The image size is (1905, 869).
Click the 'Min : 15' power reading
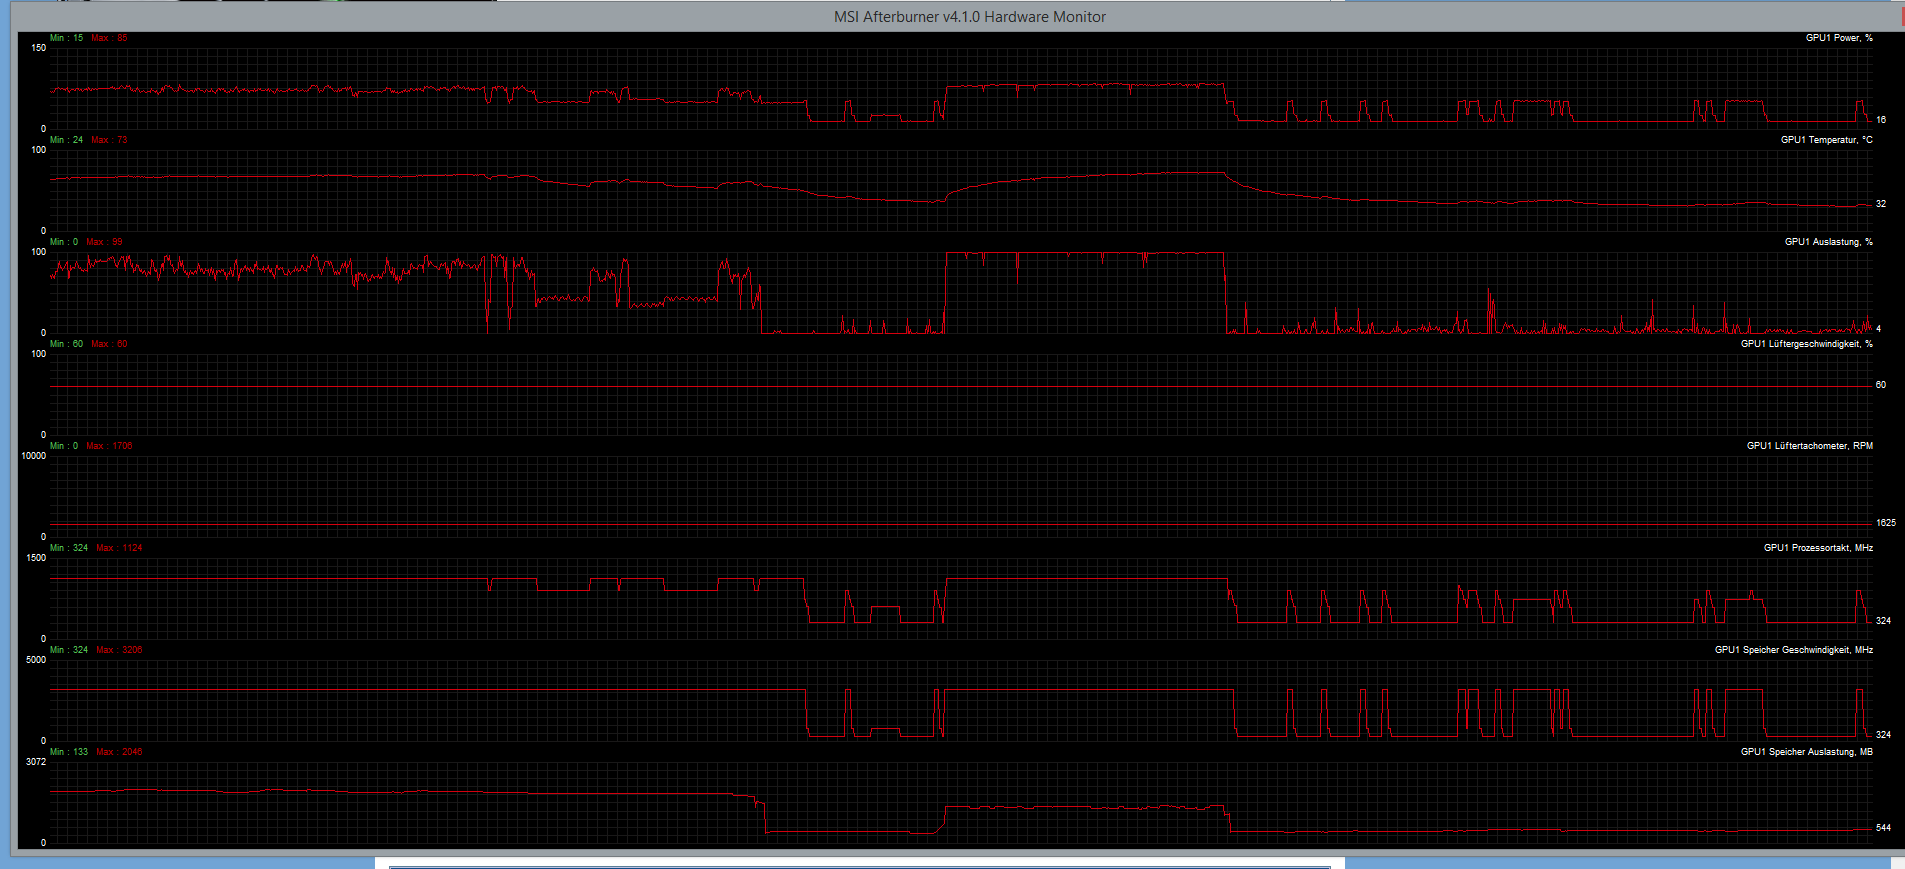click(x=67, y=38)
